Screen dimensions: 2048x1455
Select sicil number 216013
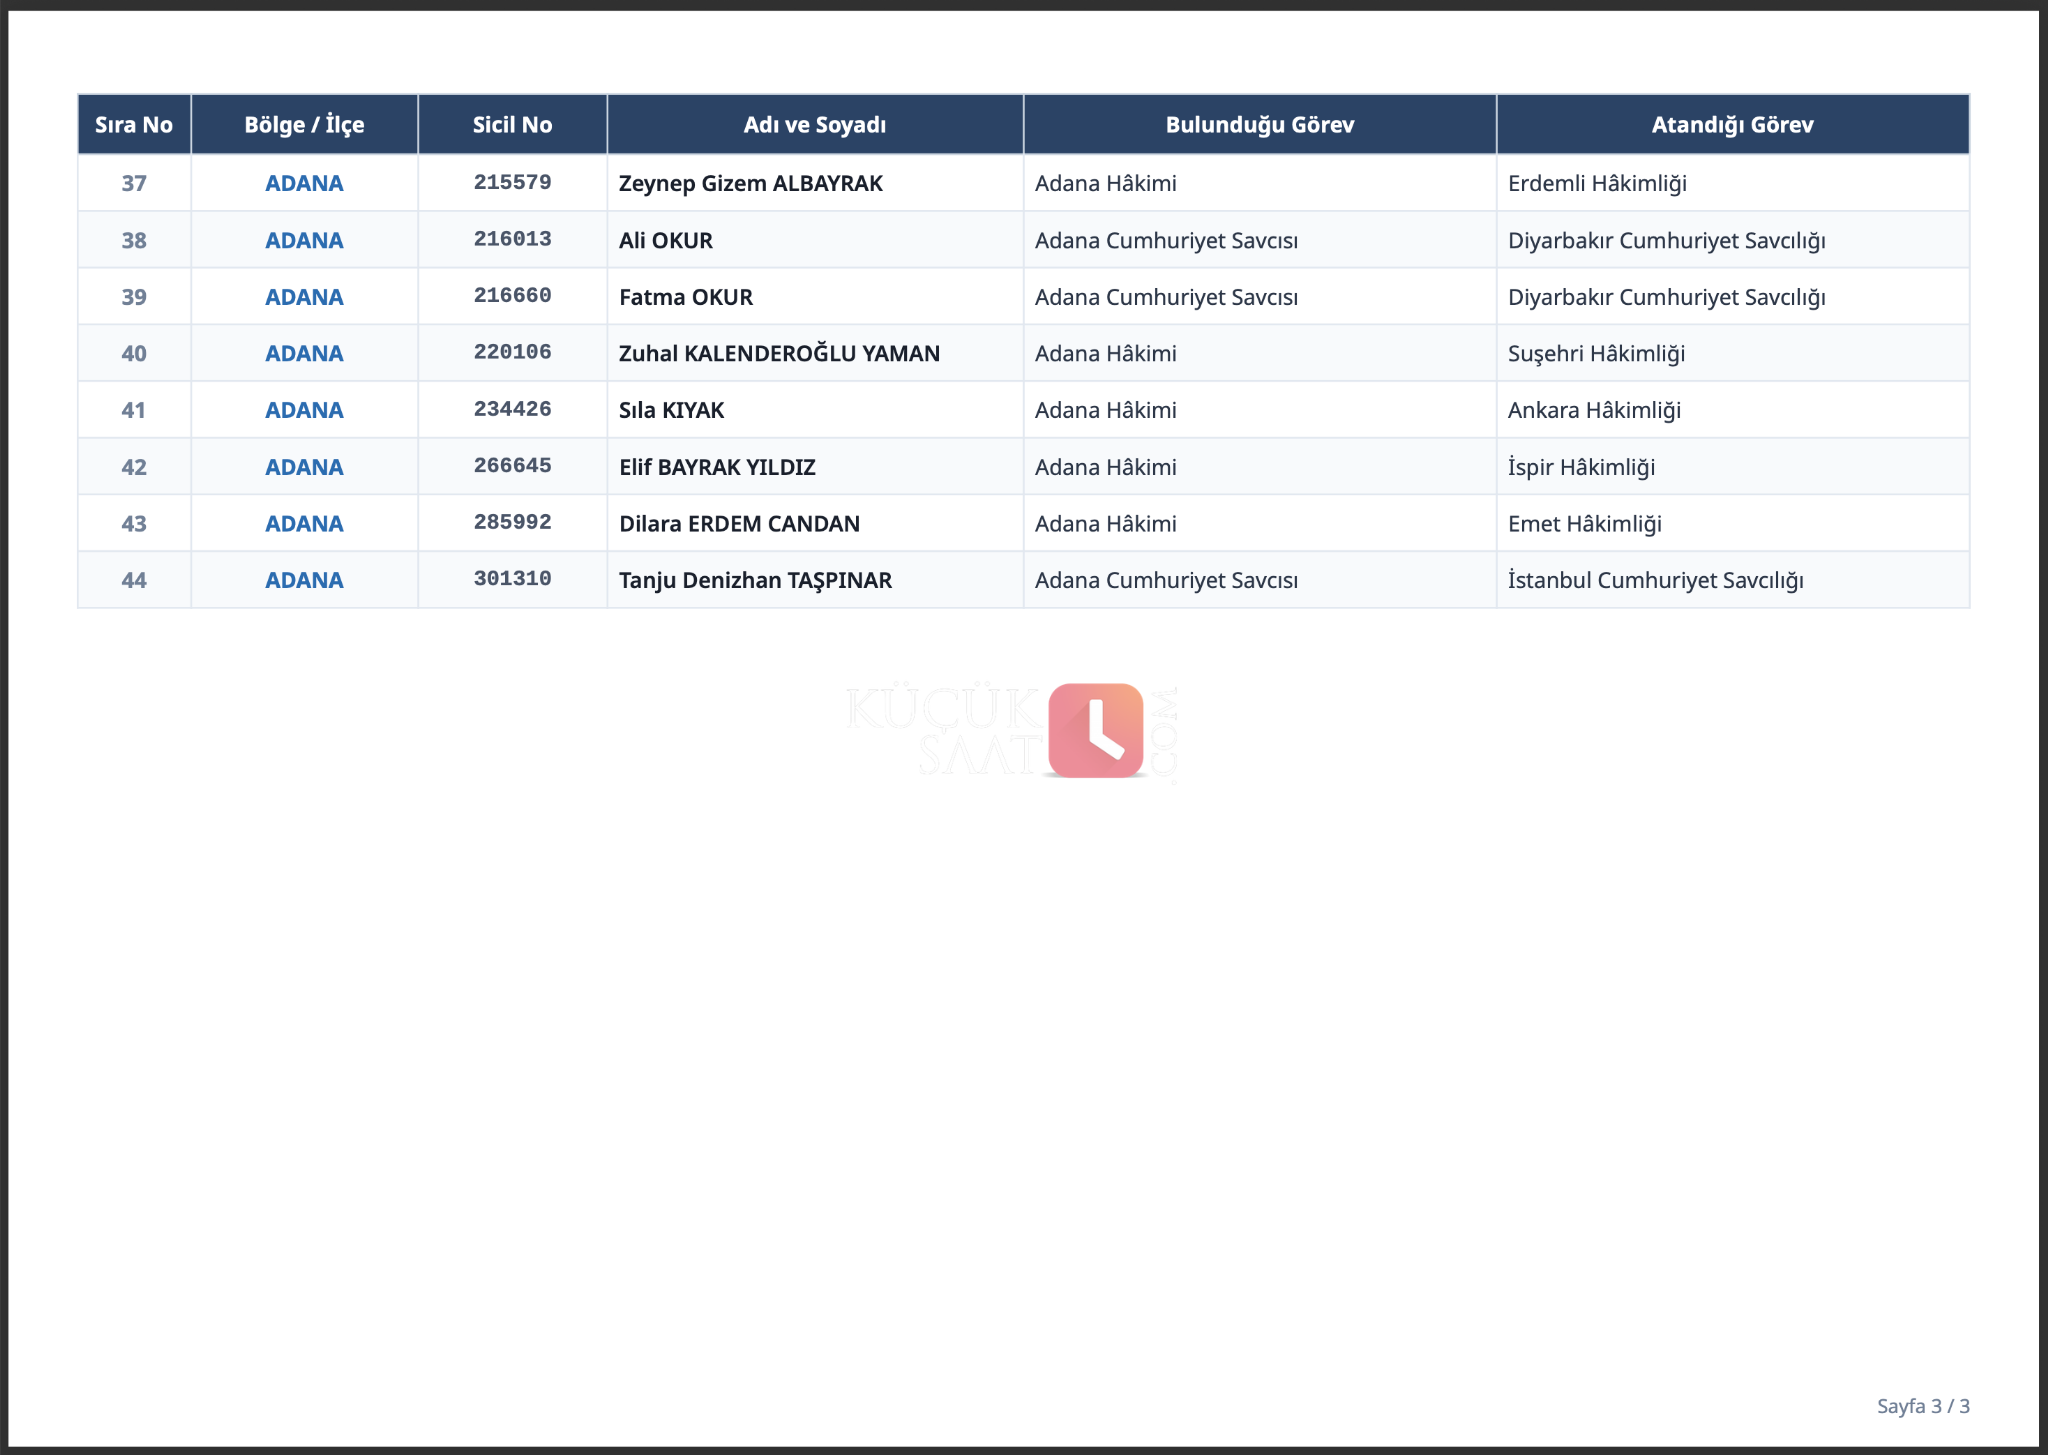512,239
